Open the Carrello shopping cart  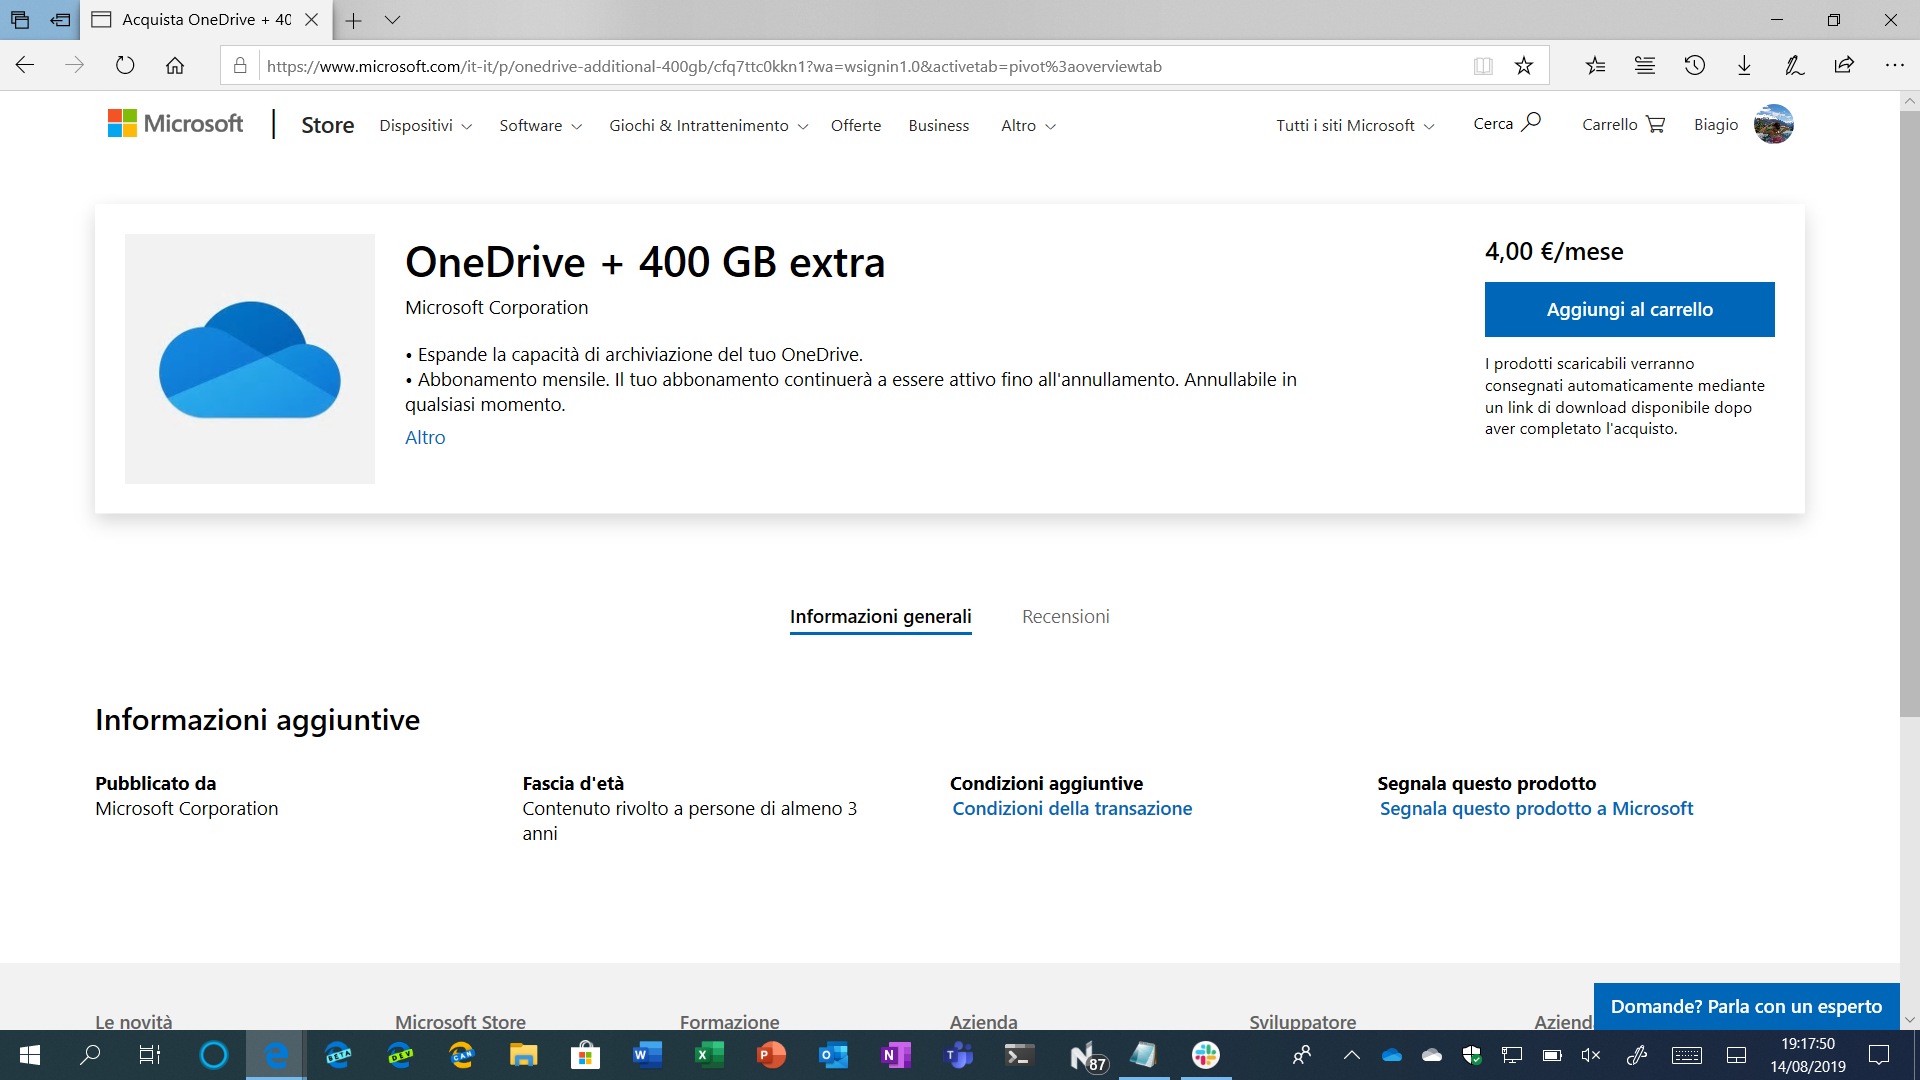click(x=1623, y=124)
